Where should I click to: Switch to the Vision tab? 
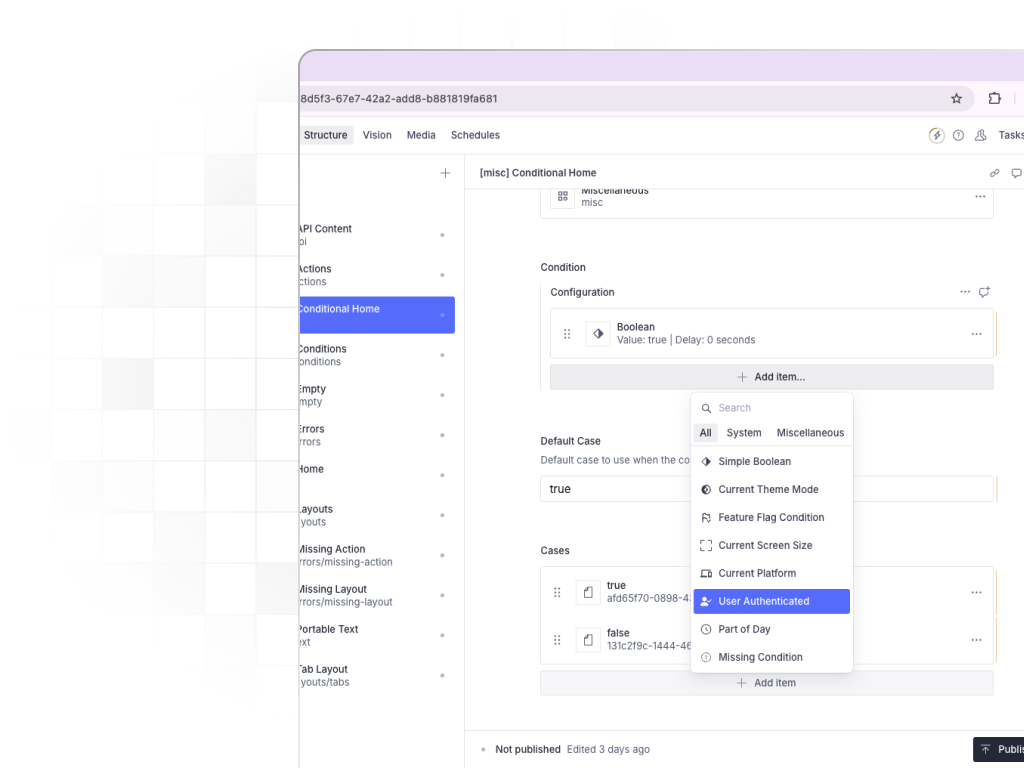tap(377, 135)
